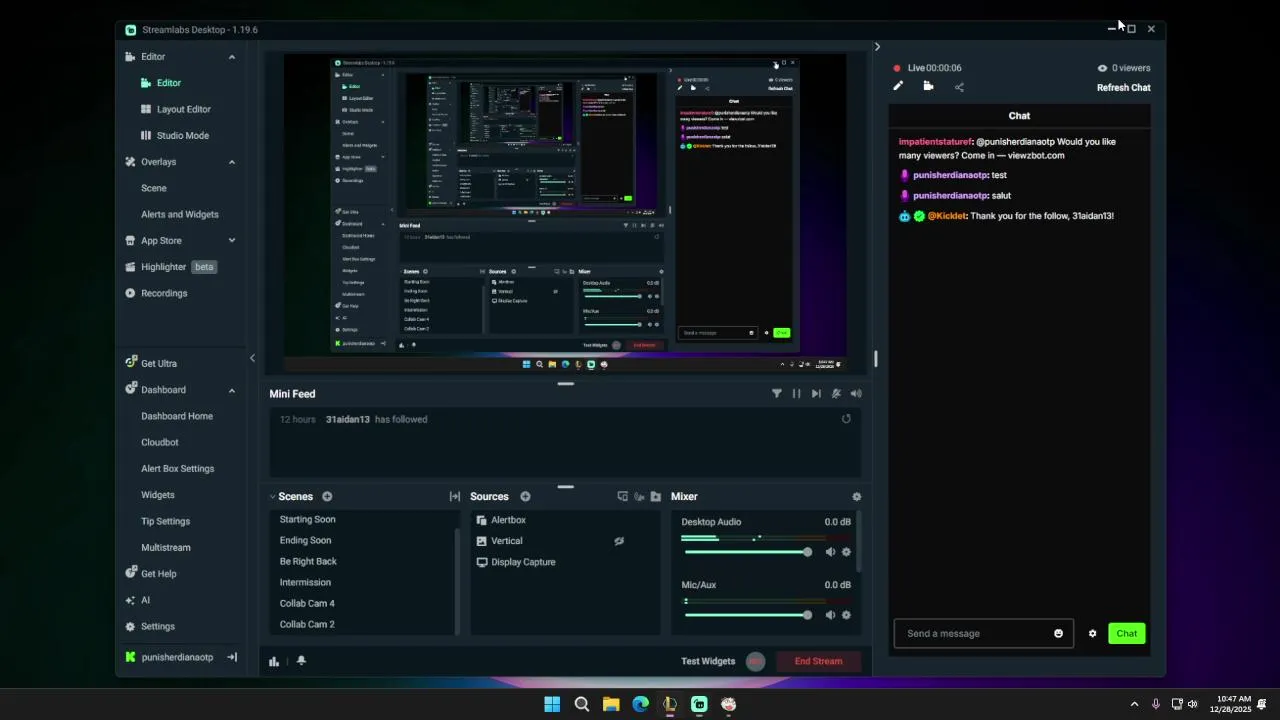Edit stream info with pencil icon
Screen dimensions: 1280x720
pyautogui.click(x=898, y=87)
